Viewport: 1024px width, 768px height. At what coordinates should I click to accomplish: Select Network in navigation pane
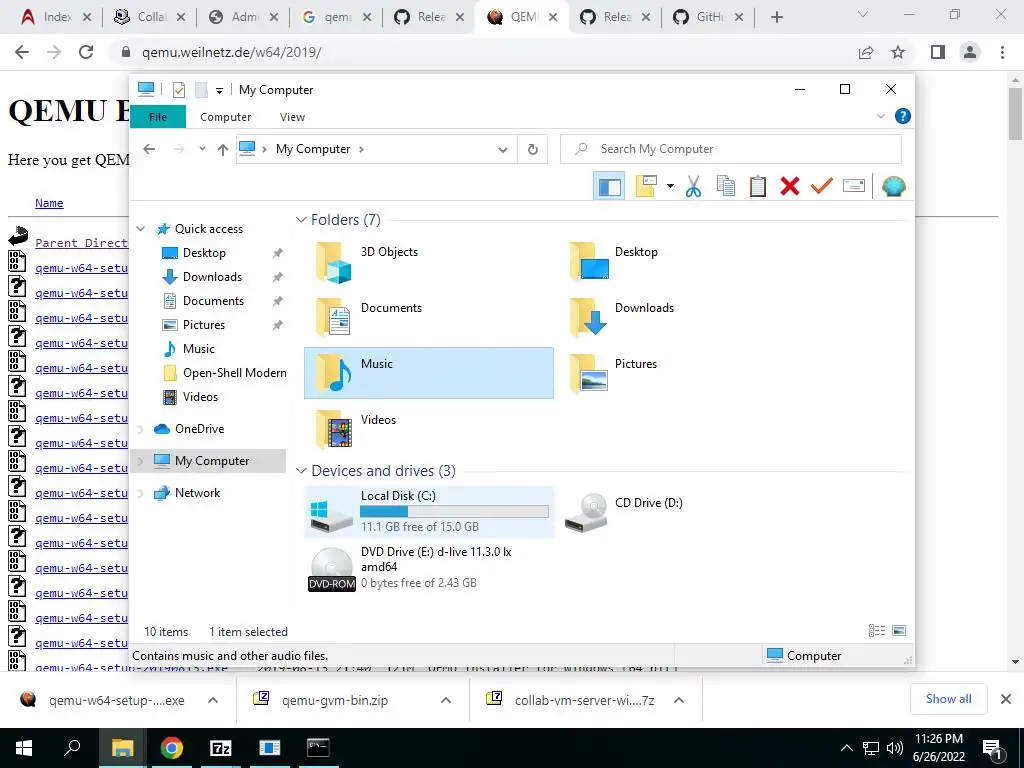197,493
